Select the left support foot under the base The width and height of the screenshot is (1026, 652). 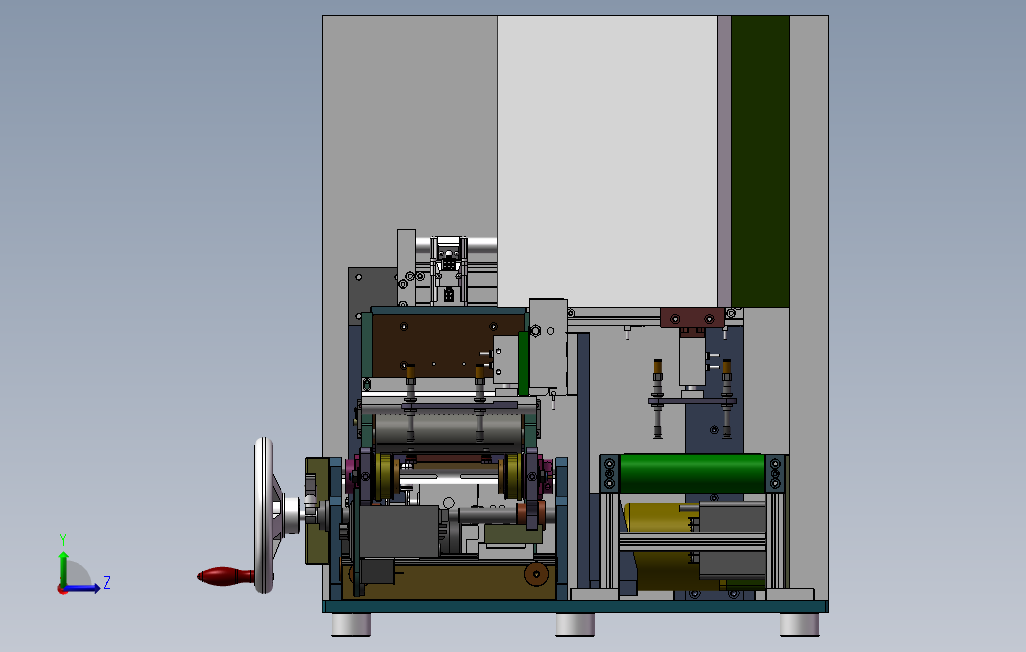click(351, 624)
